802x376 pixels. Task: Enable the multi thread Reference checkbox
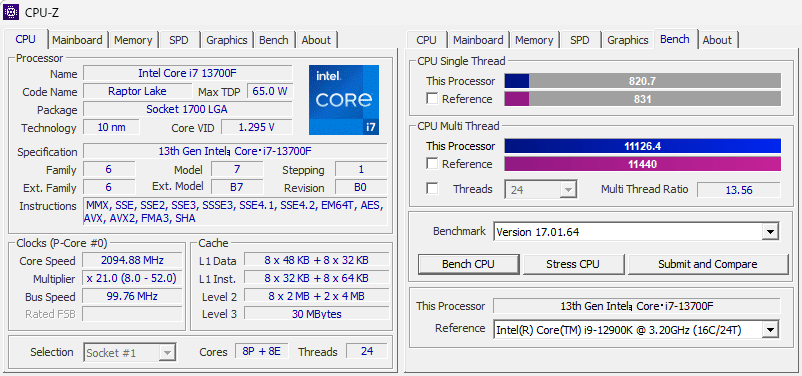click(432, 164)
